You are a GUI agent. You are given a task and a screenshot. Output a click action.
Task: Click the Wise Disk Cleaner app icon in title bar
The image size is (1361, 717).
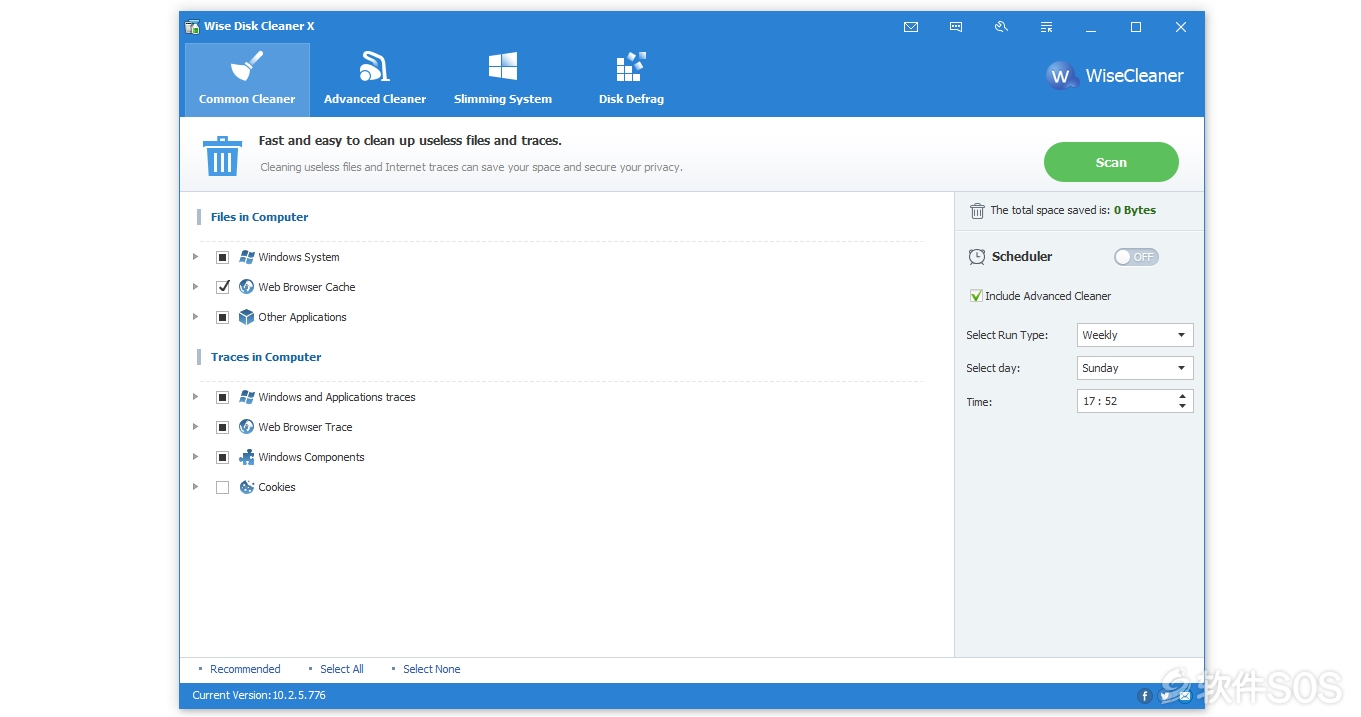pos(192,27)
